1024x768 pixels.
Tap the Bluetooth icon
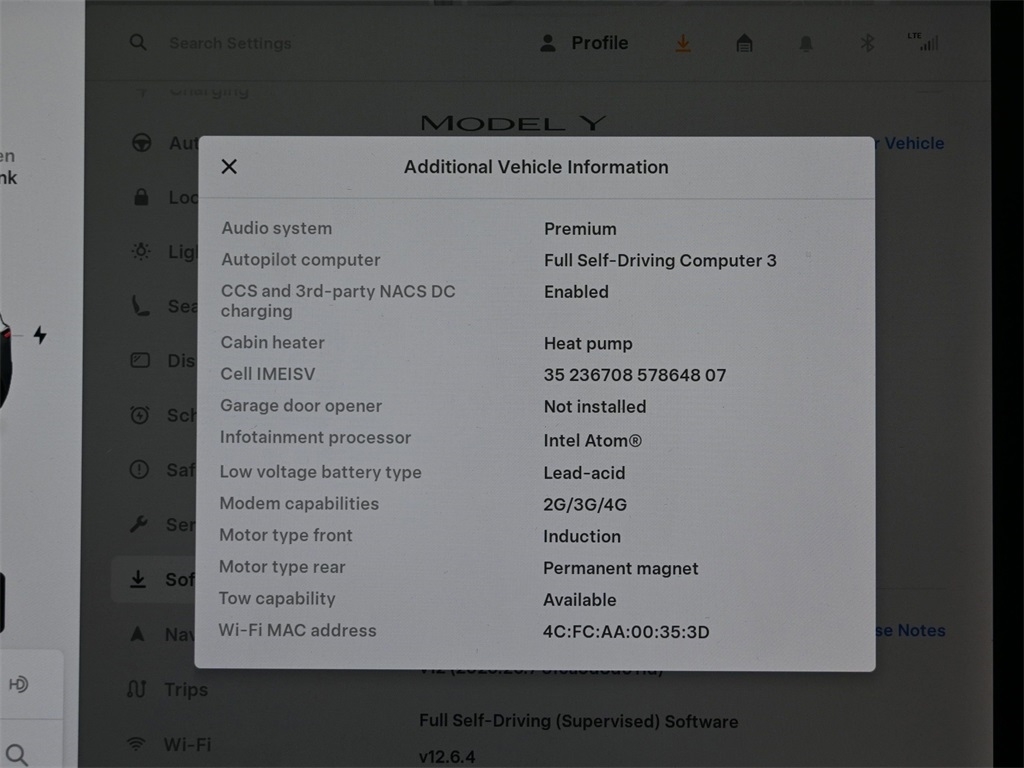(x=867, y=43)
